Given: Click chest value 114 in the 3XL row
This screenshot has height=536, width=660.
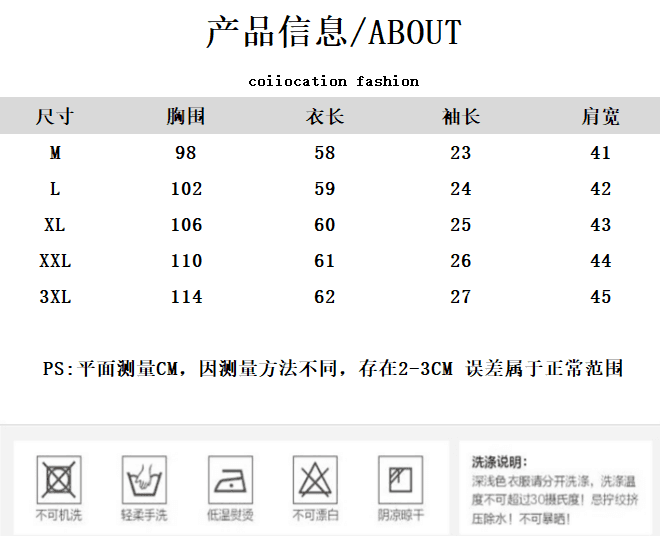Looking at the screenshot, I should (186, 297).
